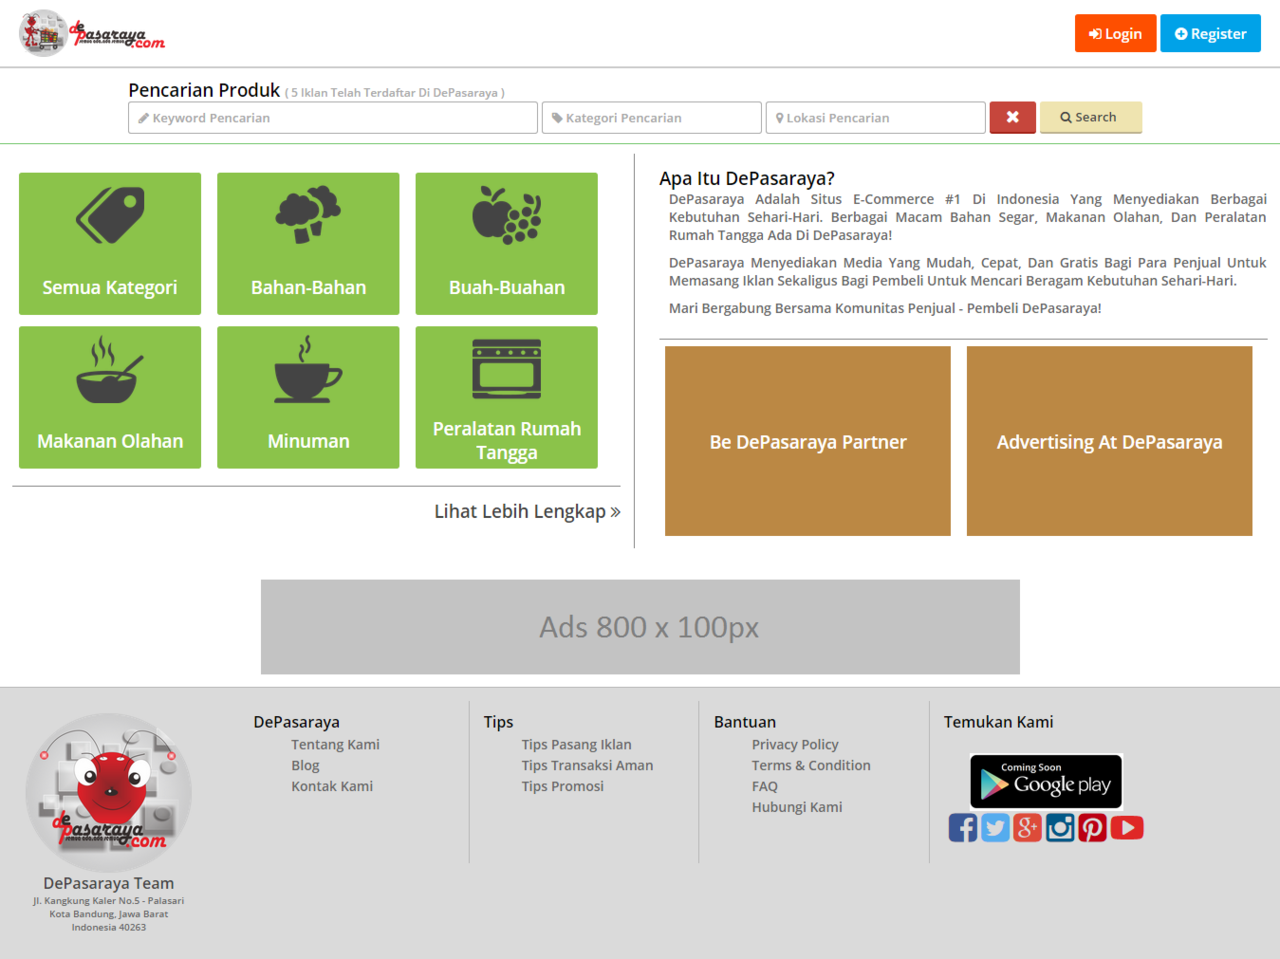Open the Privacy Policy link

pyautogui.click(x=795, y=744)
